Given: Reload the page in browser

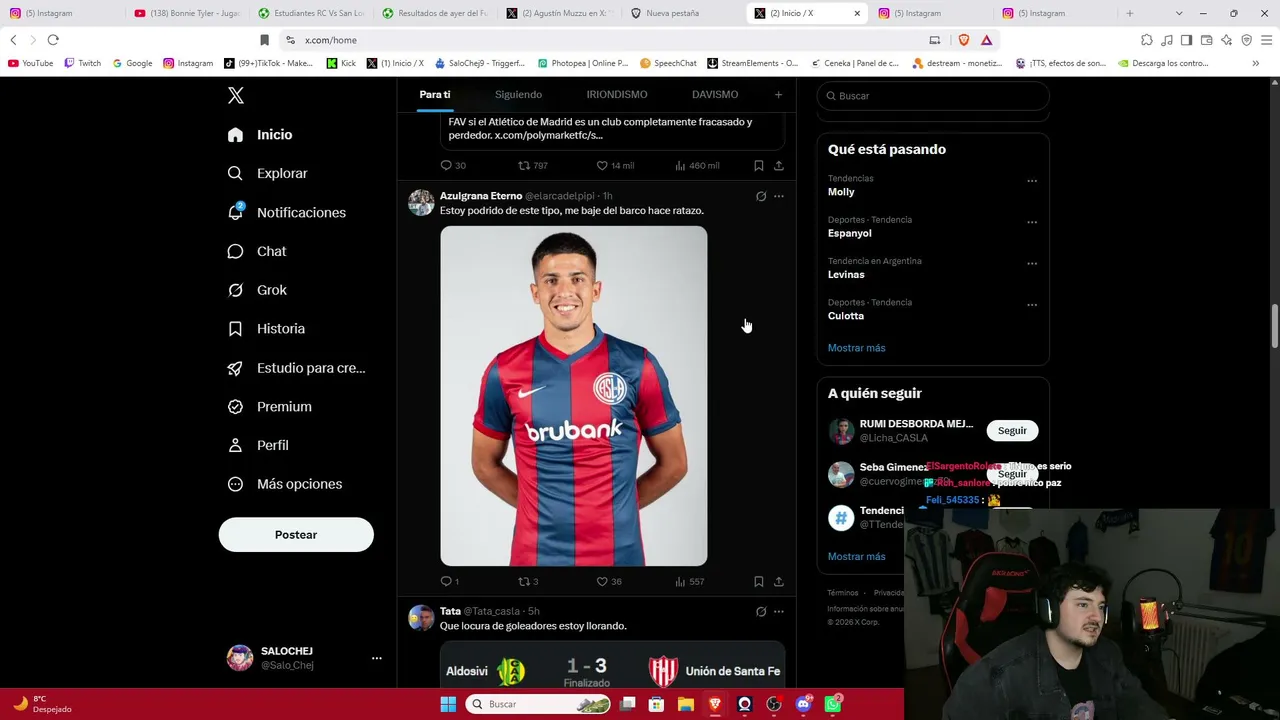Looking at the screenshot, I should (x=53, y=40).
